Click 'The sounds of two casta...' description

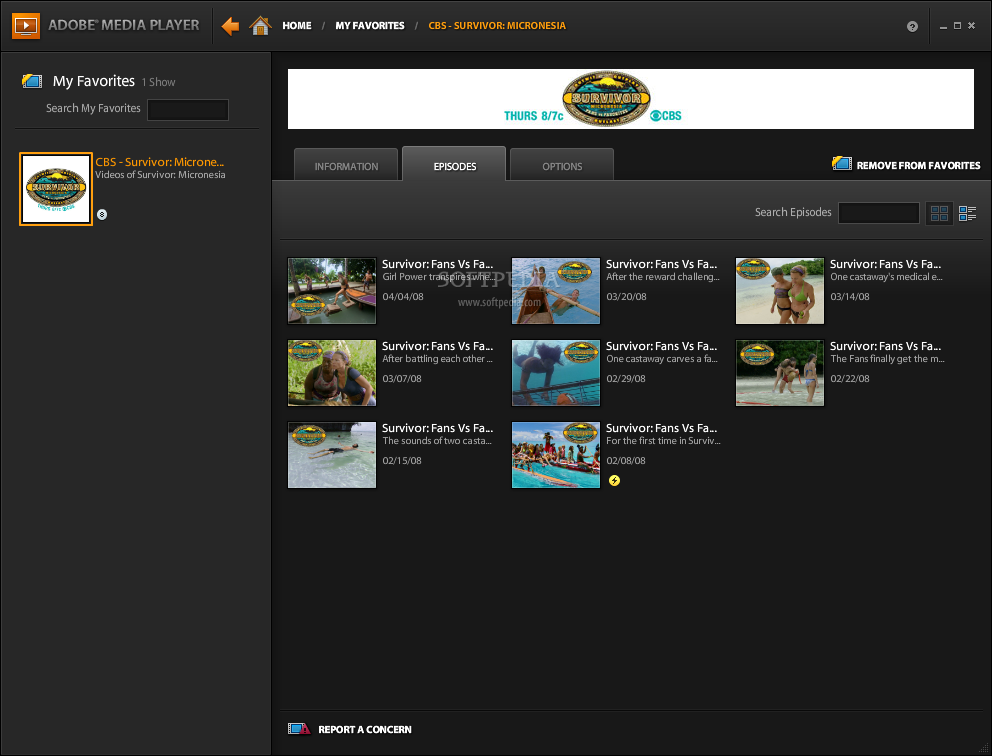pos(437,441)
